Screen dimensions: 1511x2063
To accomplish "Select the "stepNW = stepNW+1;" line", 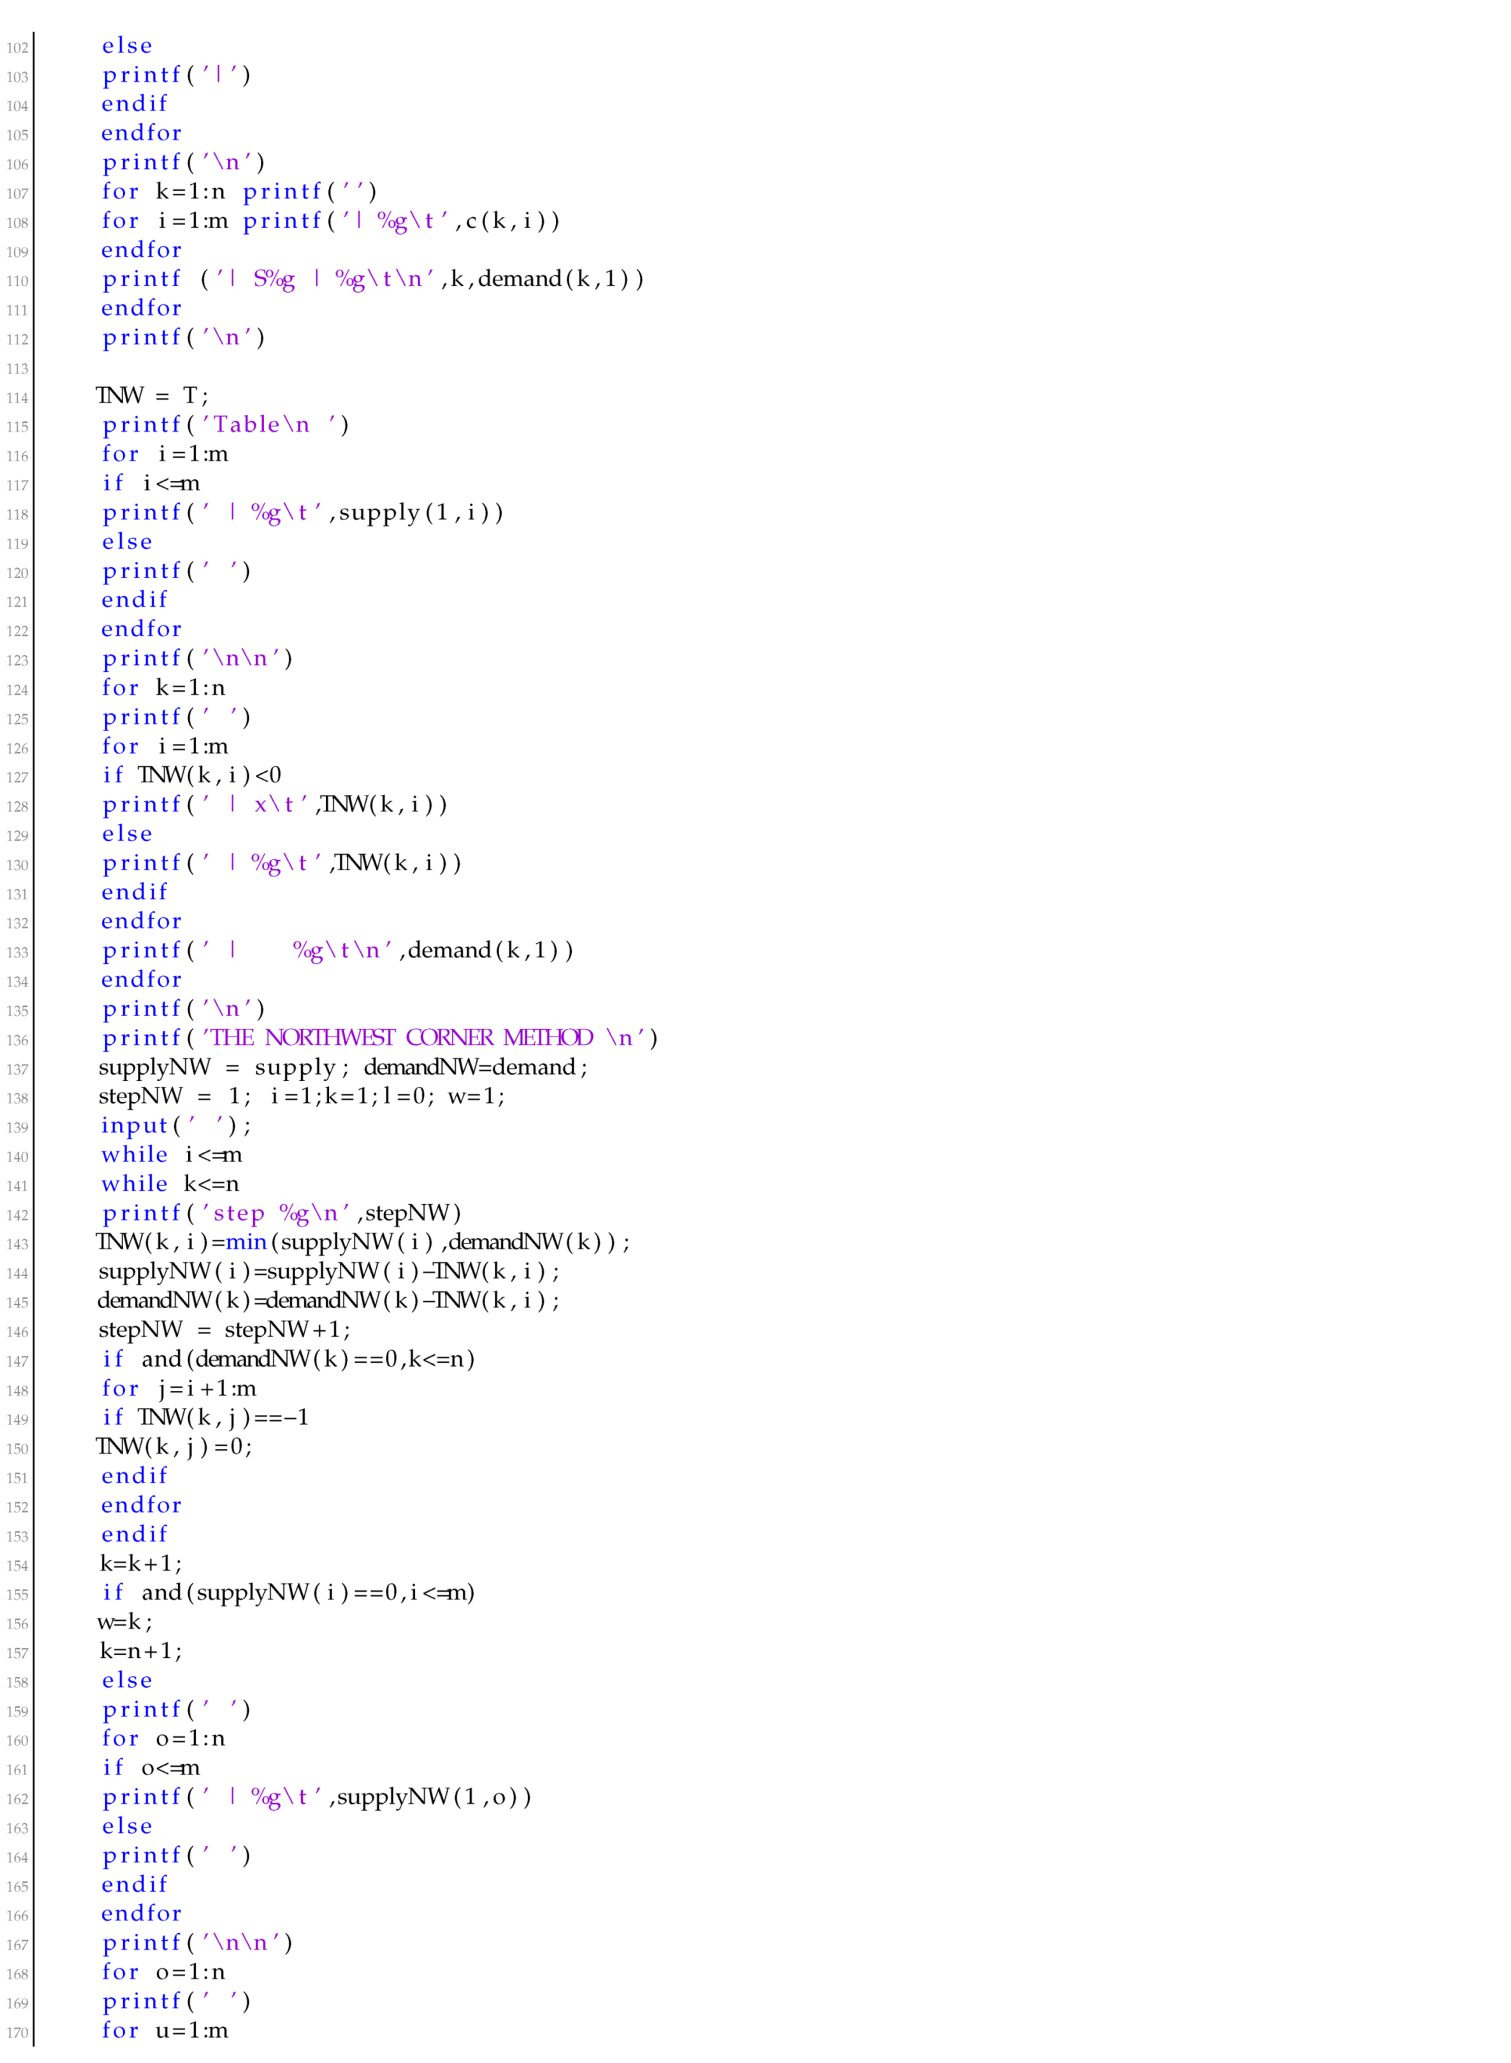I will coord(225,1330).
